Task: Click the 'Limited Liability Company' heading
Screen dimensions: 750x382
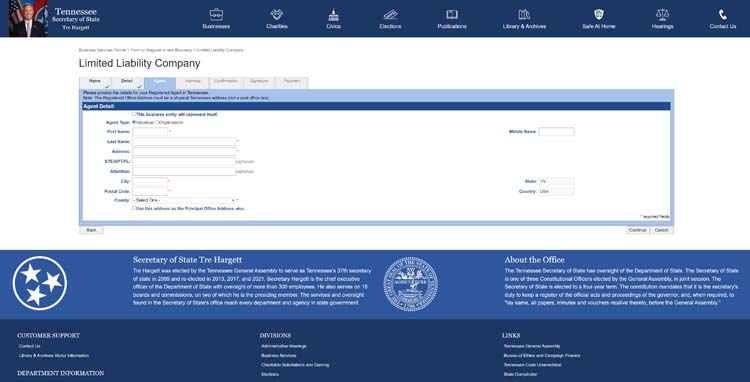Action: [x=139, y=64]
